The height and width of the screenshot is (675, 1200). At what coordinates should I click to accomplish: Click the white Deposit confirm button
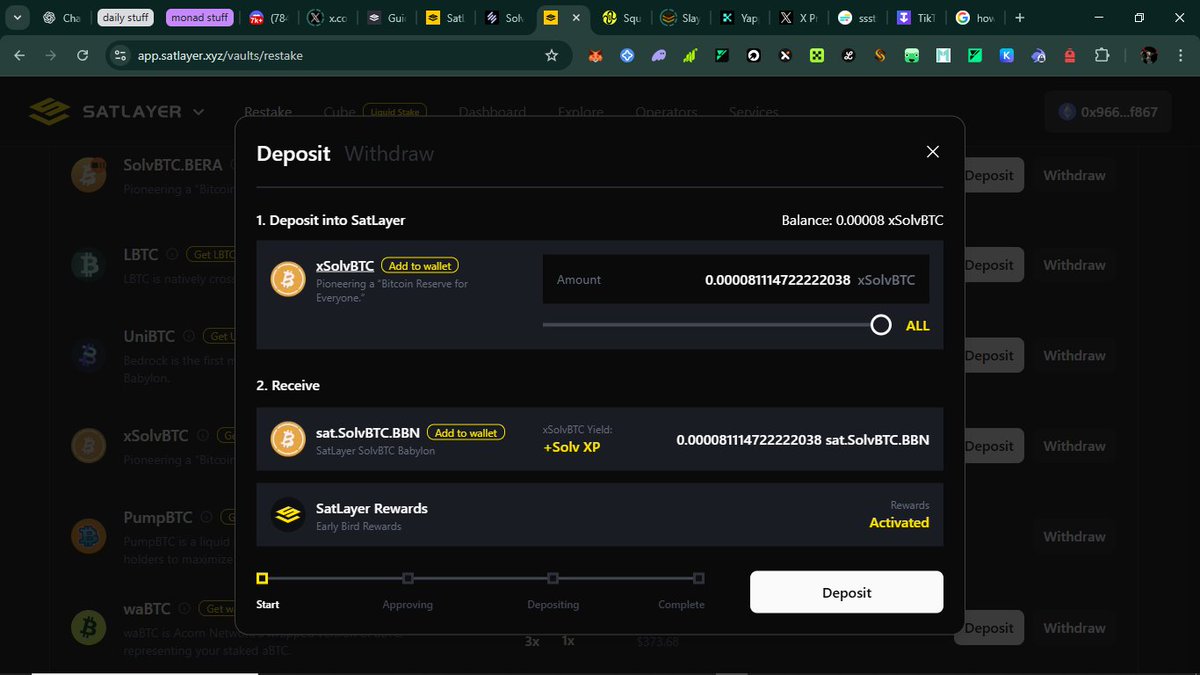click(x=847, y=592)
